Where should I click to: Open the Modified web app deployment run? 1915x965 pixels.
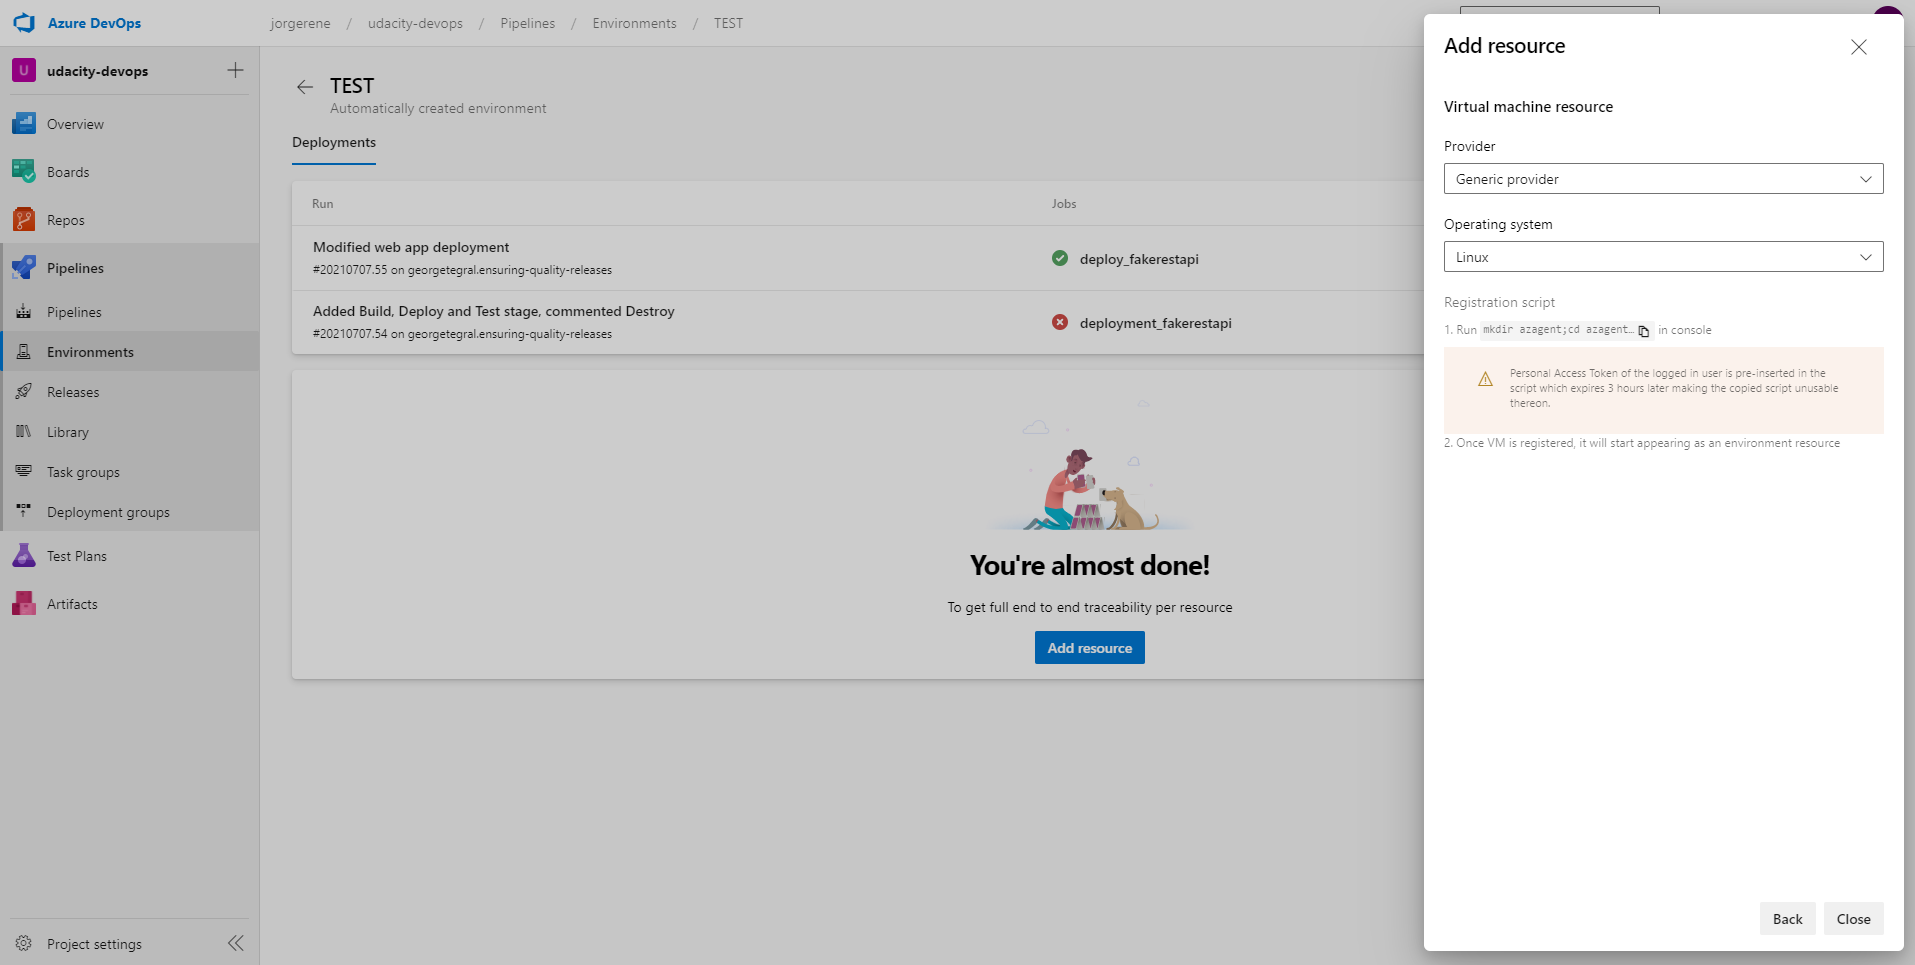coord(411,247)
